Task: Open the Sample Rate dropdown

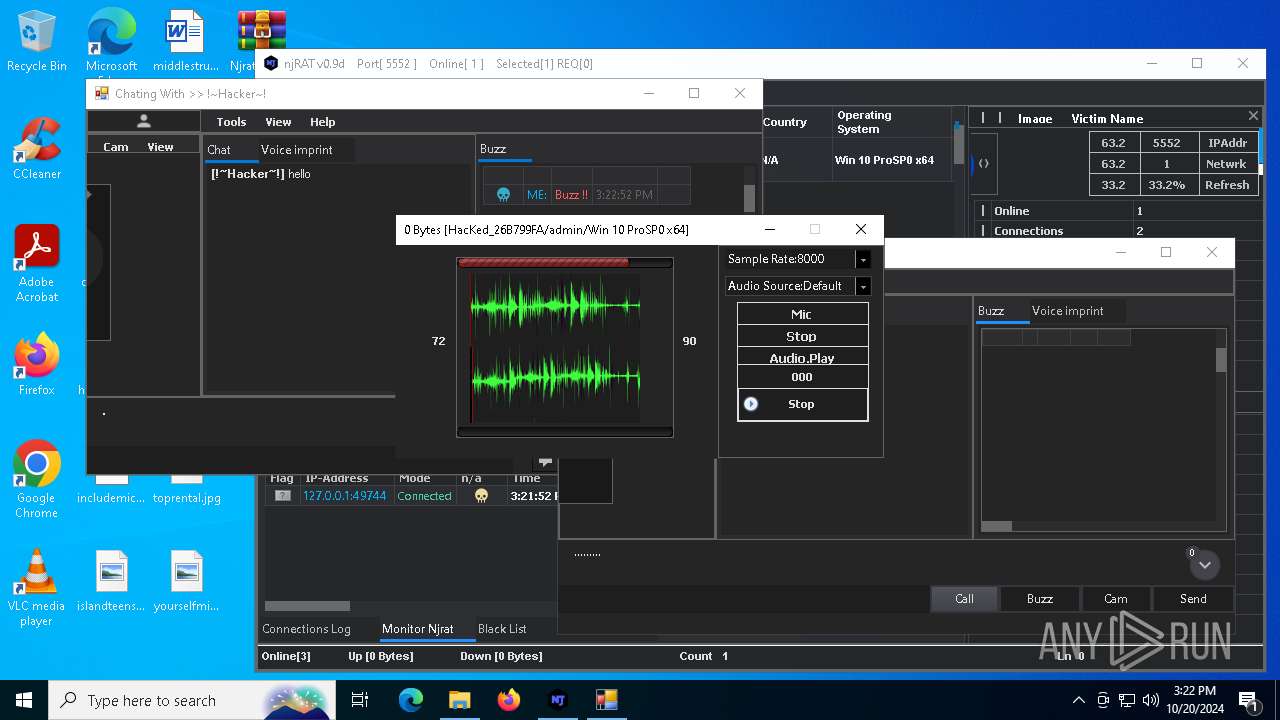Action: pyautogui.click(x=863, y=259)
